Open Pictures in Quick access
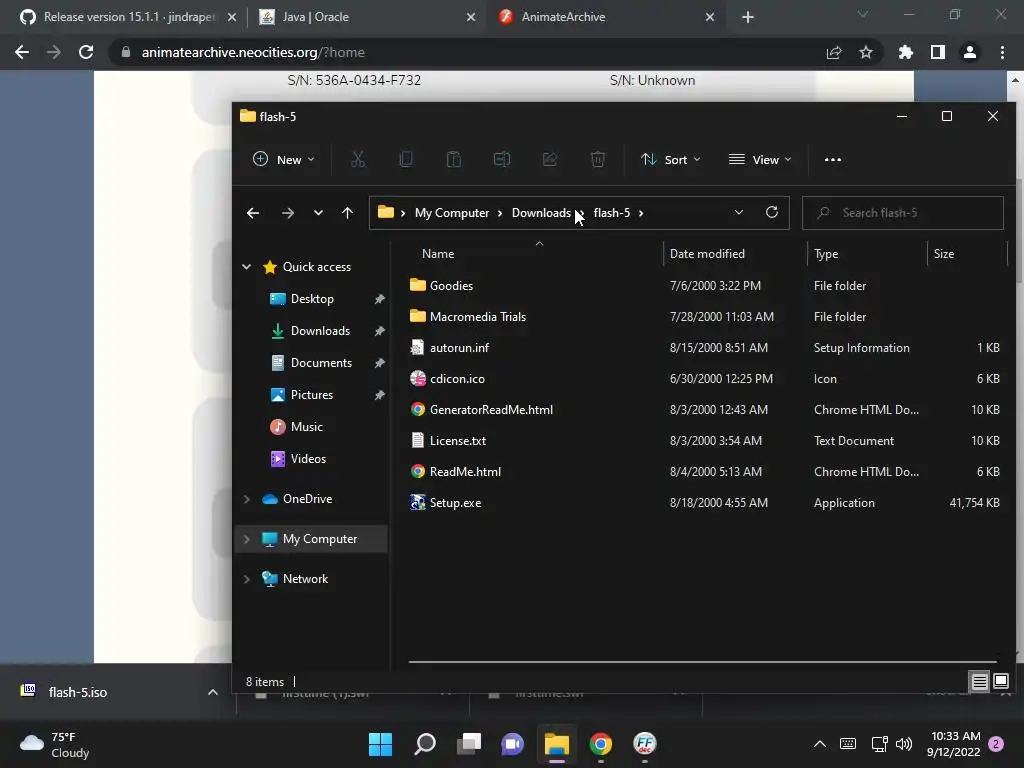Screen dimensions: 1024x768 312,394
